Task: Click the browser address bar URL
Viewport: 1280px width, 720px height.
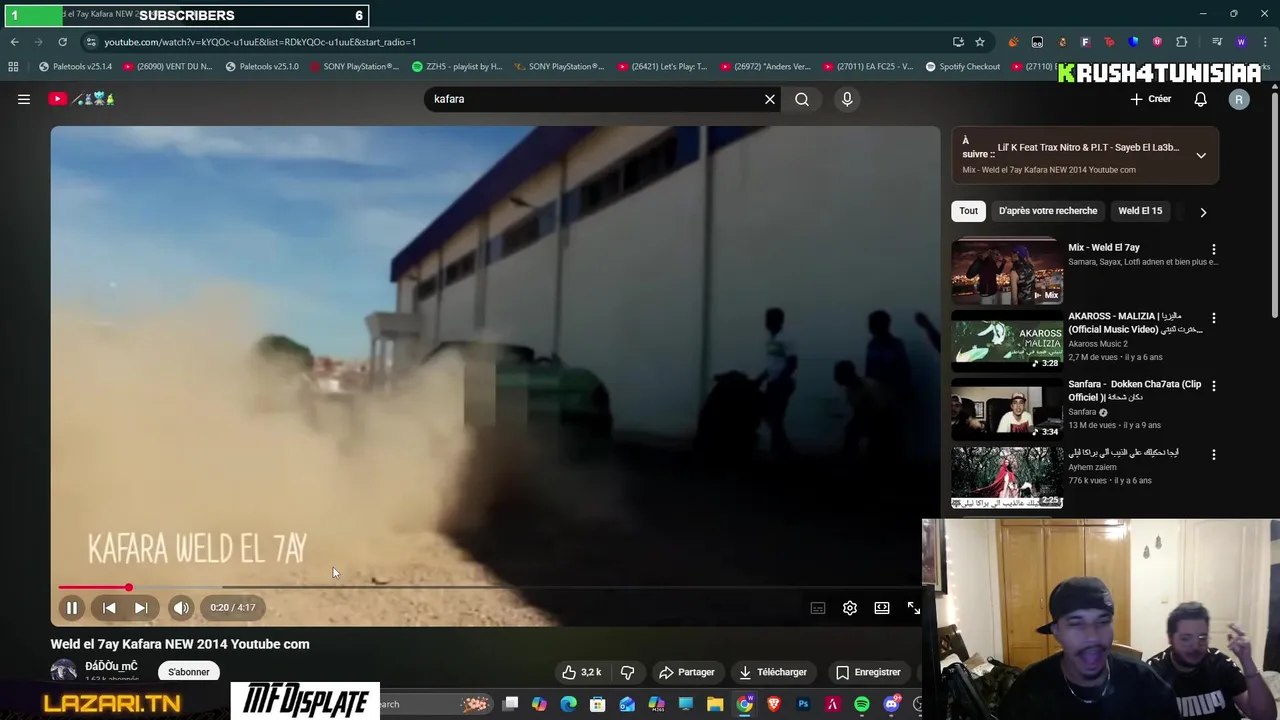Action: point(260,42)
